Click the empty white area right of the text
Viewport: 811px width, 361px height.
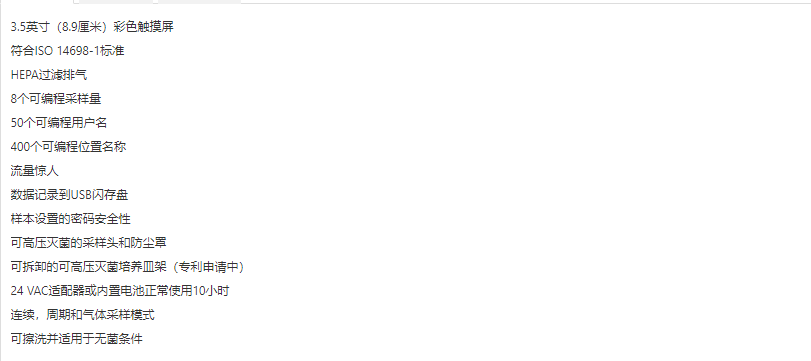[x=517, y=181]
